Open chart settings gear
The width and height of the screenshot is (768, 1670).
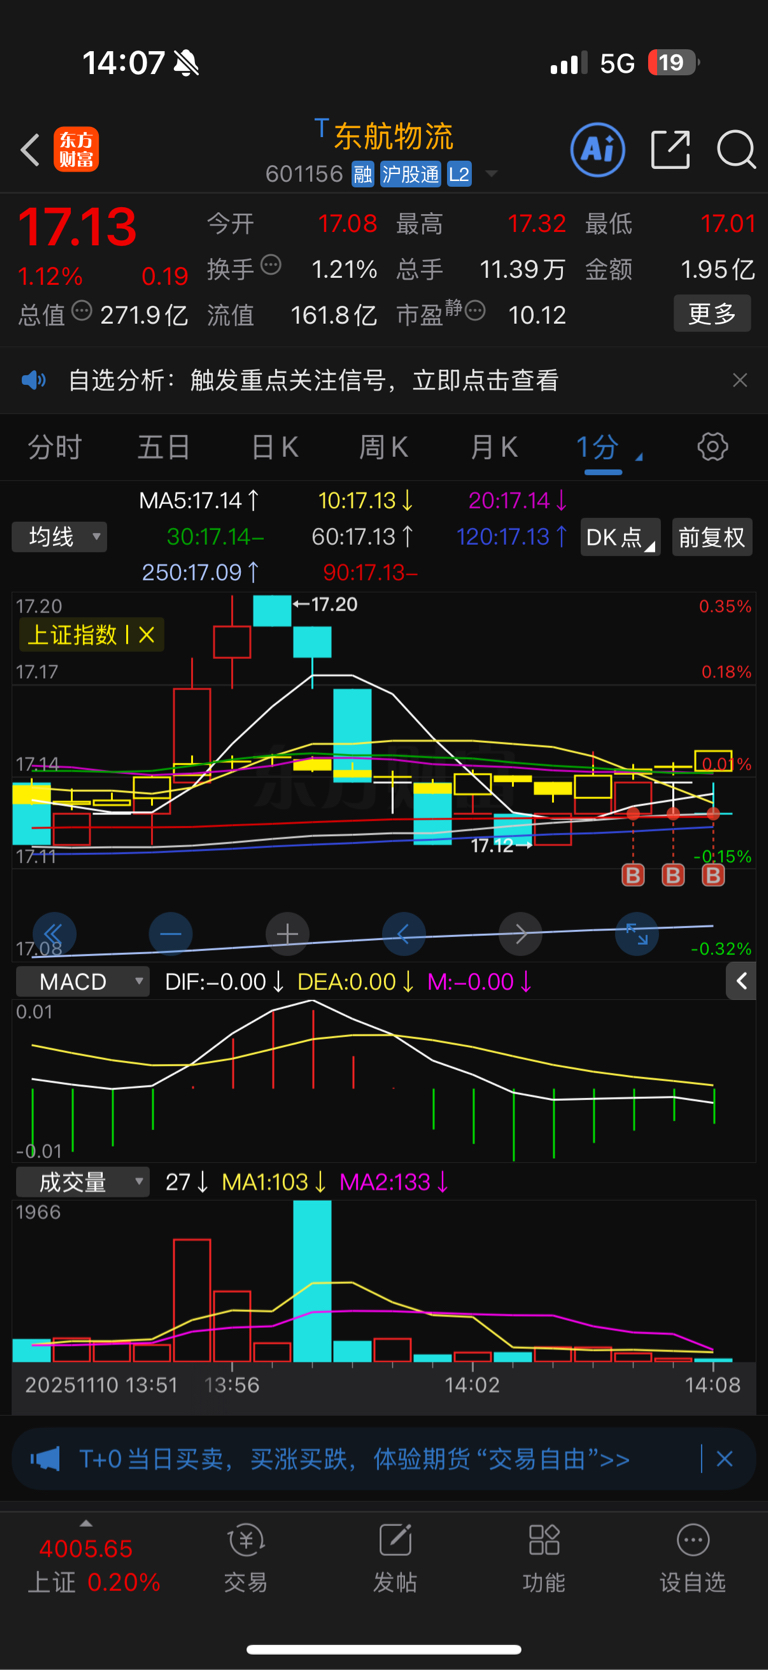tap(712, 446)
